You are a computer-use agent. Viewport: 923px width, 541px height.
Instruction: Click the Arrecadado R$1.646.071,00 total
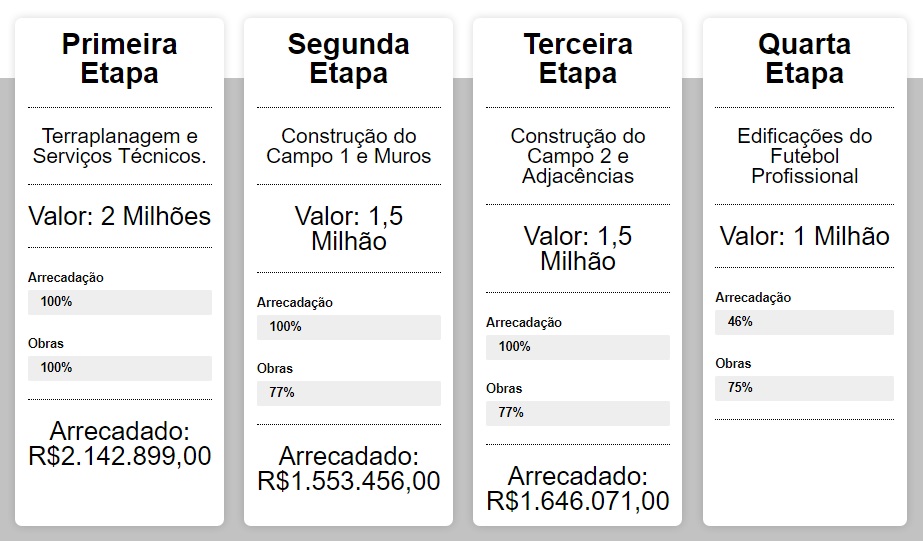tap(577, 488)
